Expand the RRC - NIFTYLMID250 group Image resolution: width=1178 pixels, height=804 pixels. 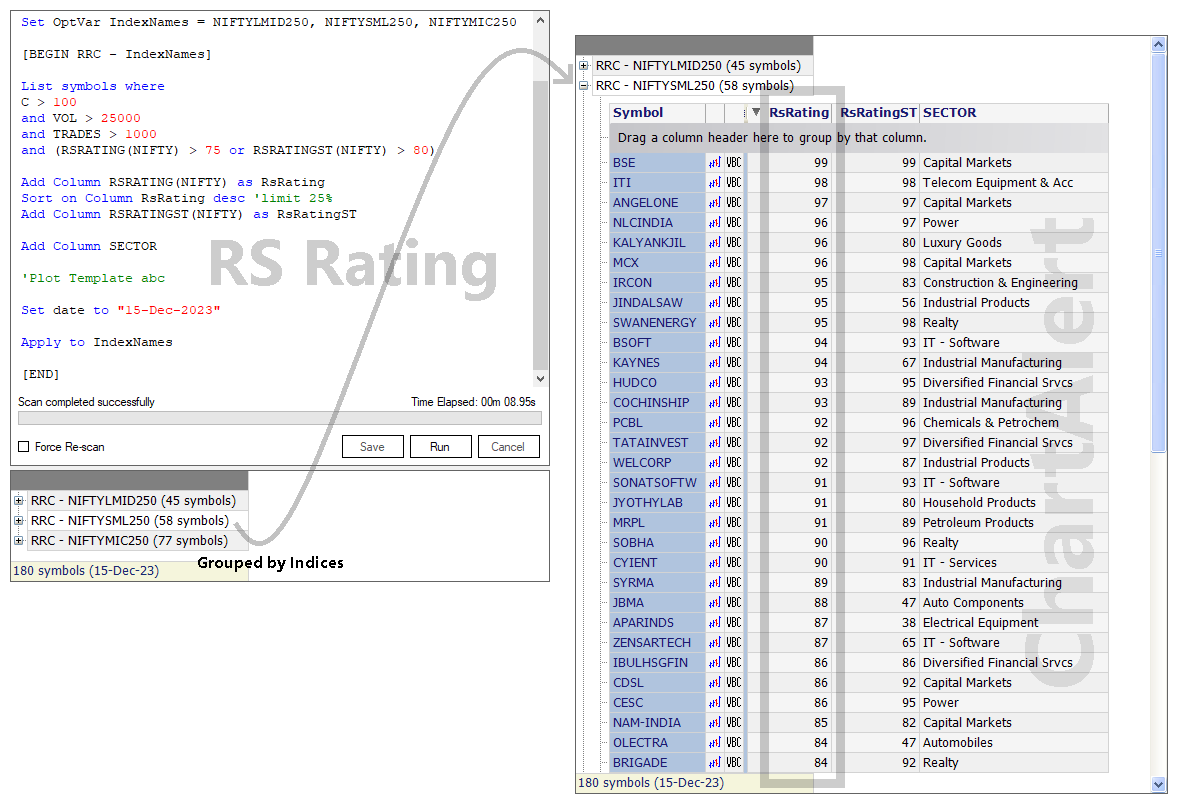point(584,65)
